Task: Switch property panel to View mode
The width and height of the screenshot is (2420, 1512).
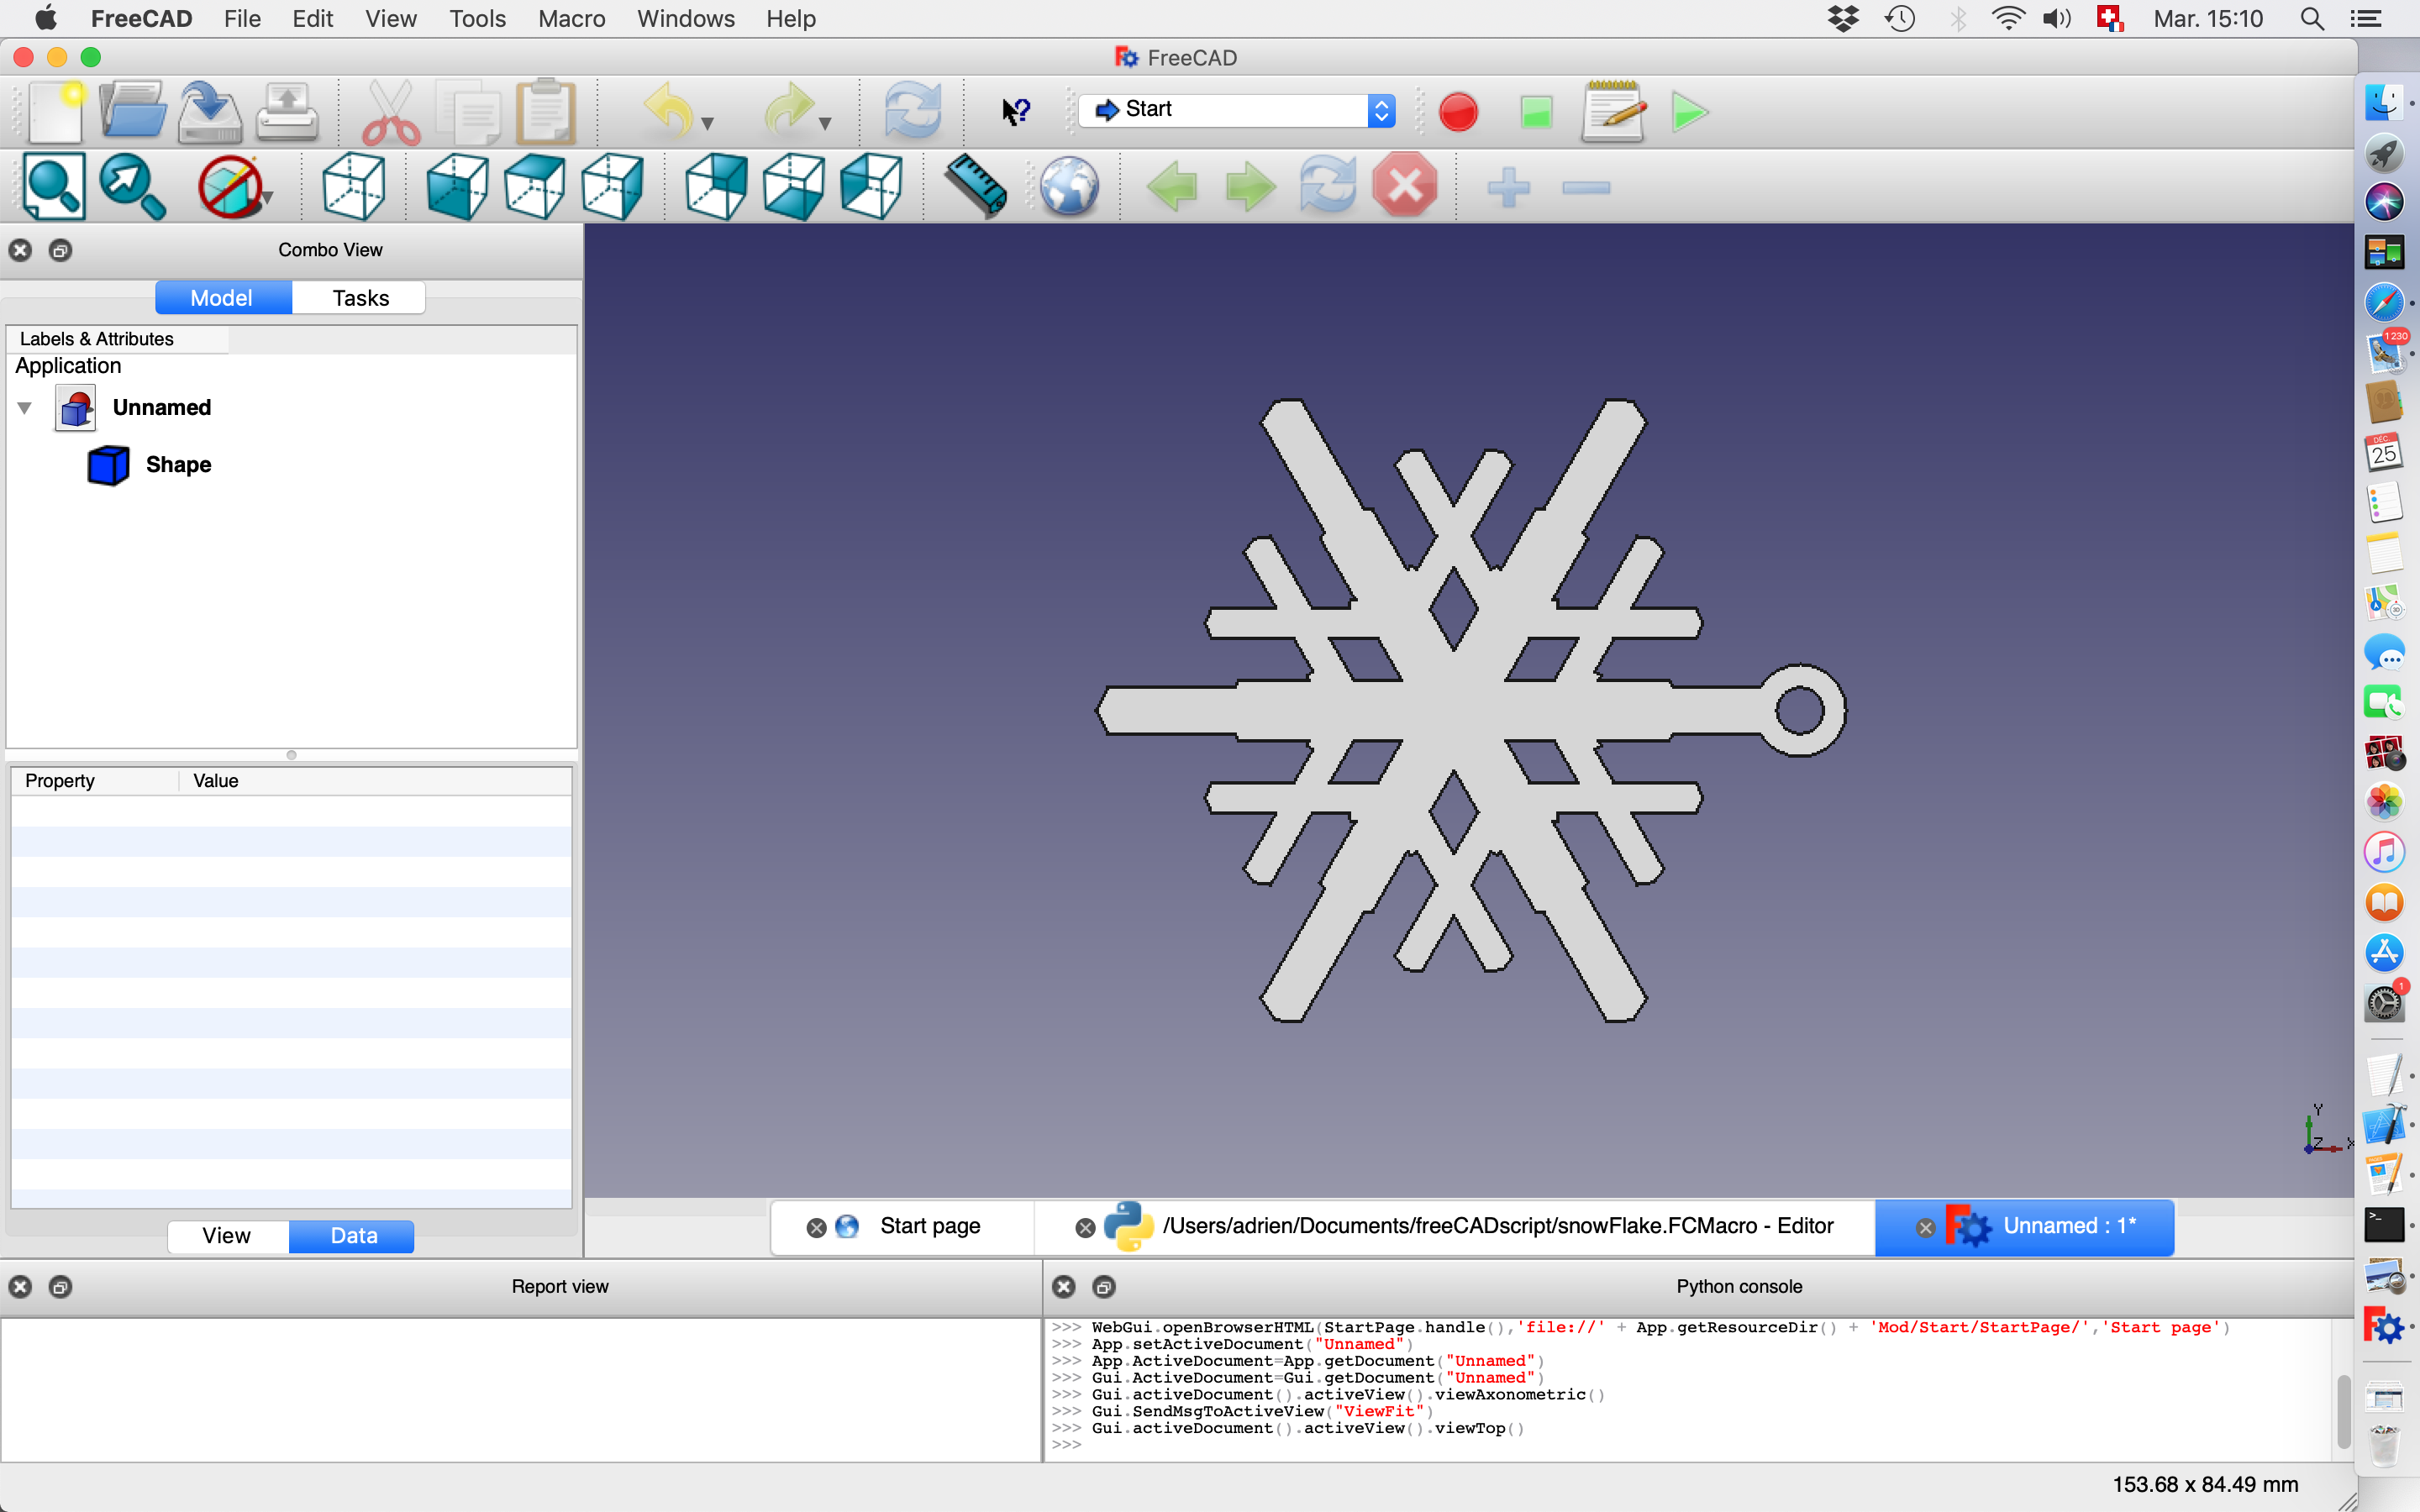Action: [227, 1236]
